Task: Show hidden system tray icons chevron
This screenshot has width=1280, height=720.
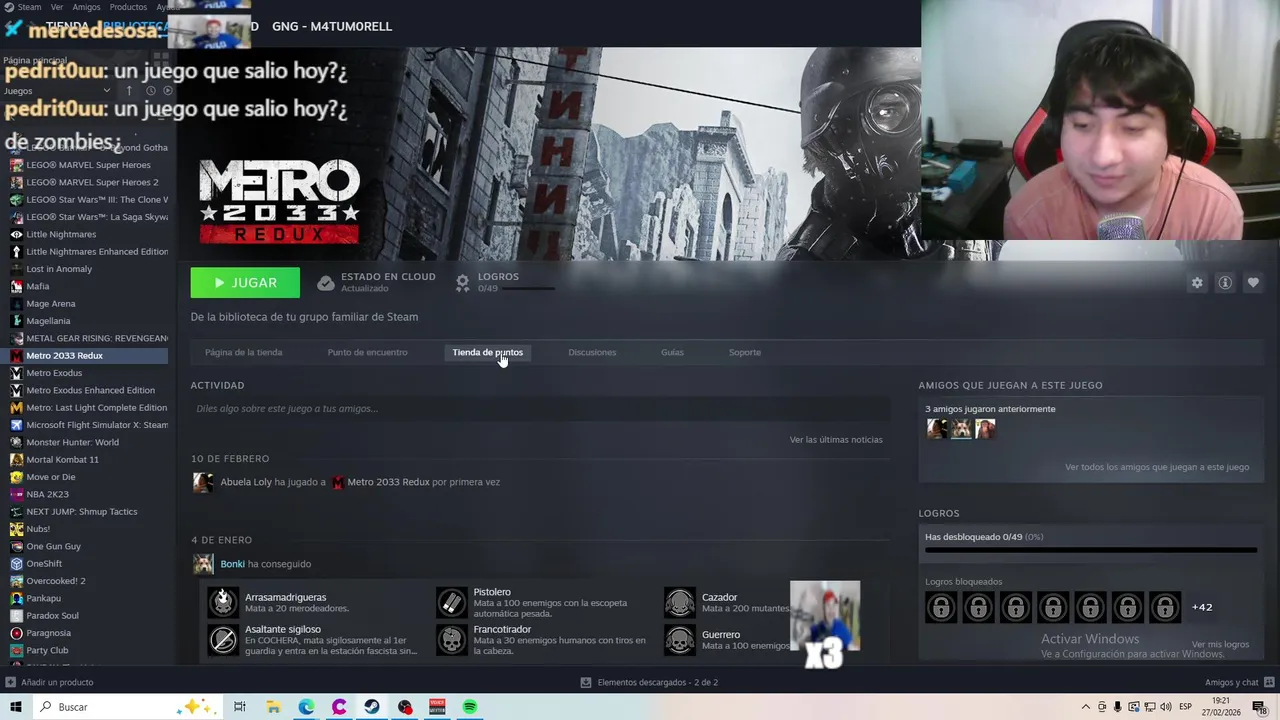Action: [x=1086, y=707]
